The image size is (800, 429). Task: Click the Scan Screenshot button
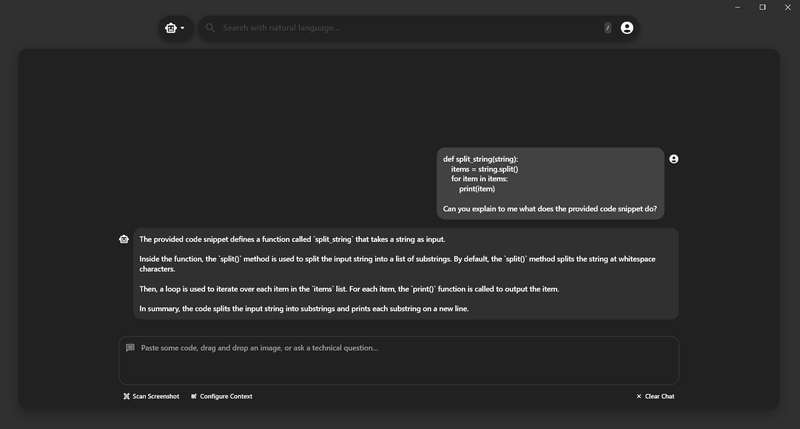pyautogui.click(x=151, y=396)
